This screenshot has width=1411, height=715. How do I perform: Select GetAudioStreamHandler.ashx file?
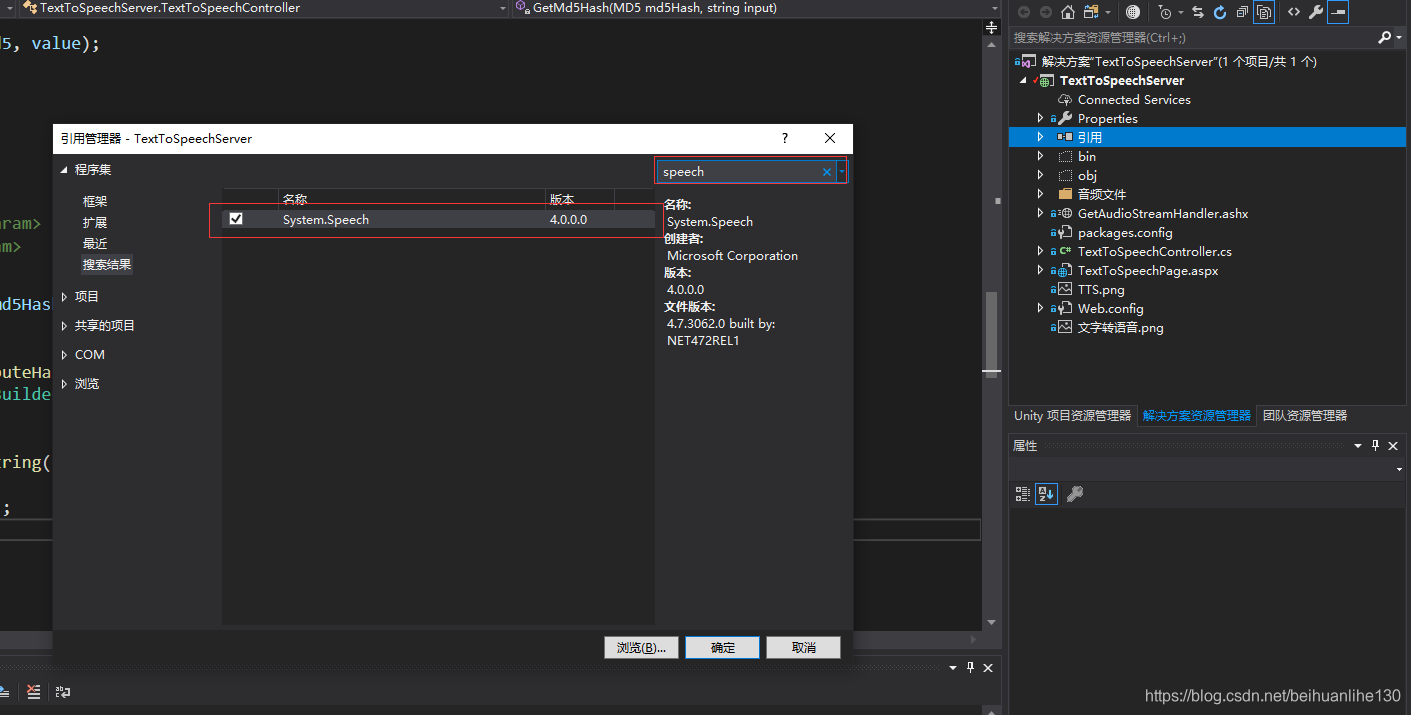(x=1163, y=214)
